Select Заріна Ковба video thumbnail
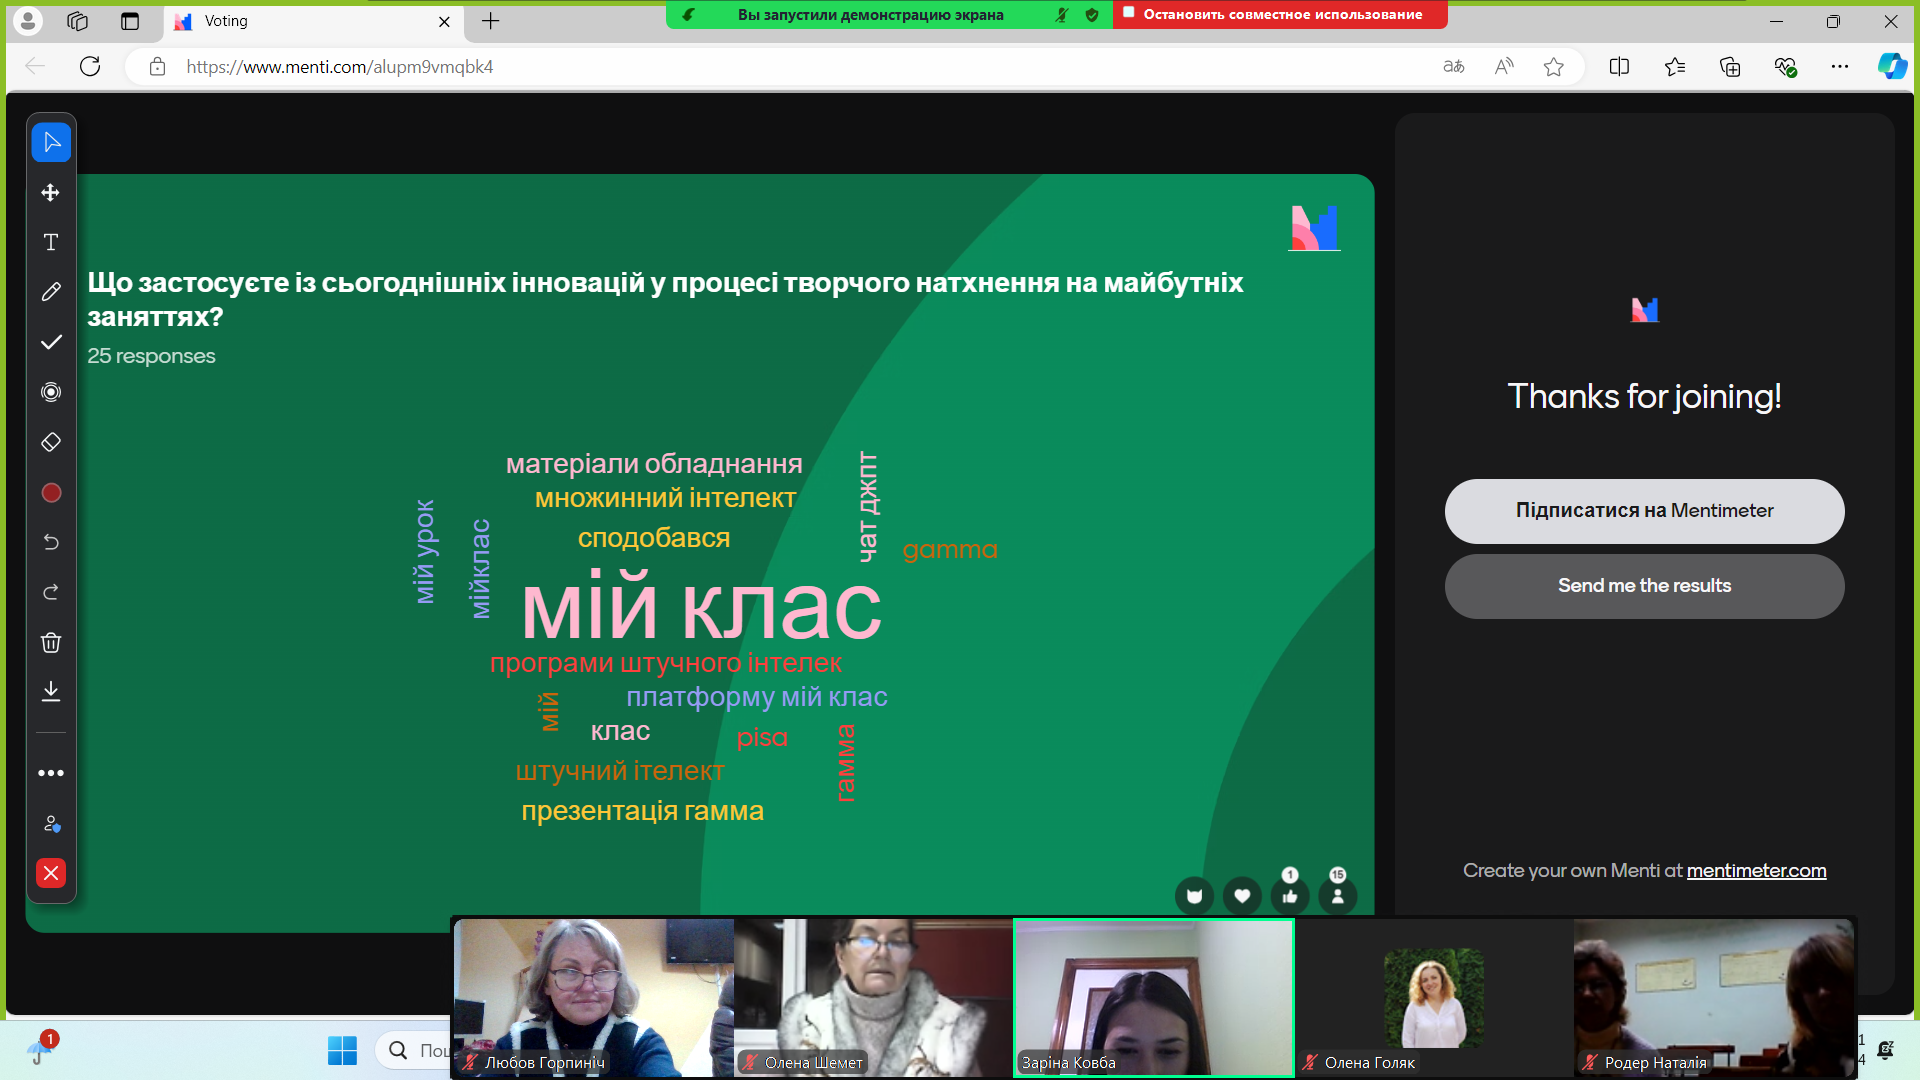Screen dimensions: 1920x1080 pyautogui.click(x=1154, y=997)
